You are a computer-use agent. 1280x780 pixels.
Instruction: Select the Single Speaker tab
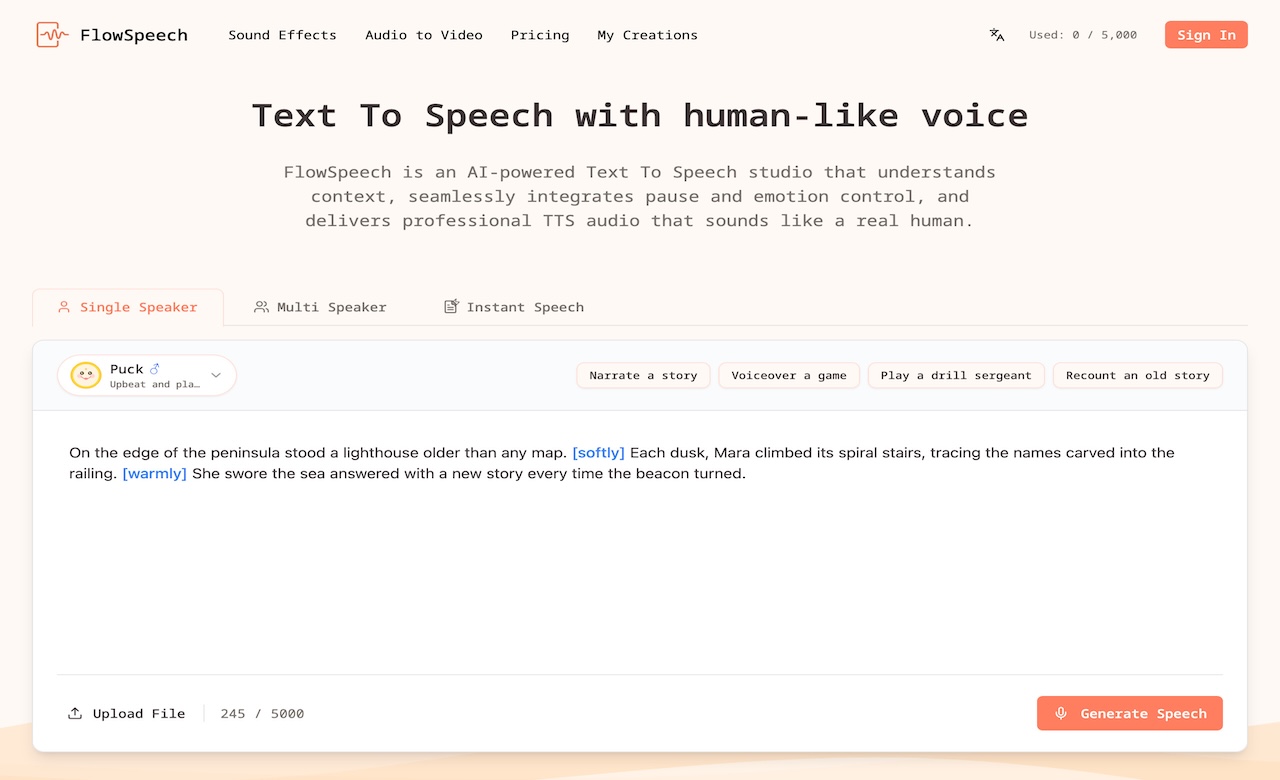tap(128, 307)
